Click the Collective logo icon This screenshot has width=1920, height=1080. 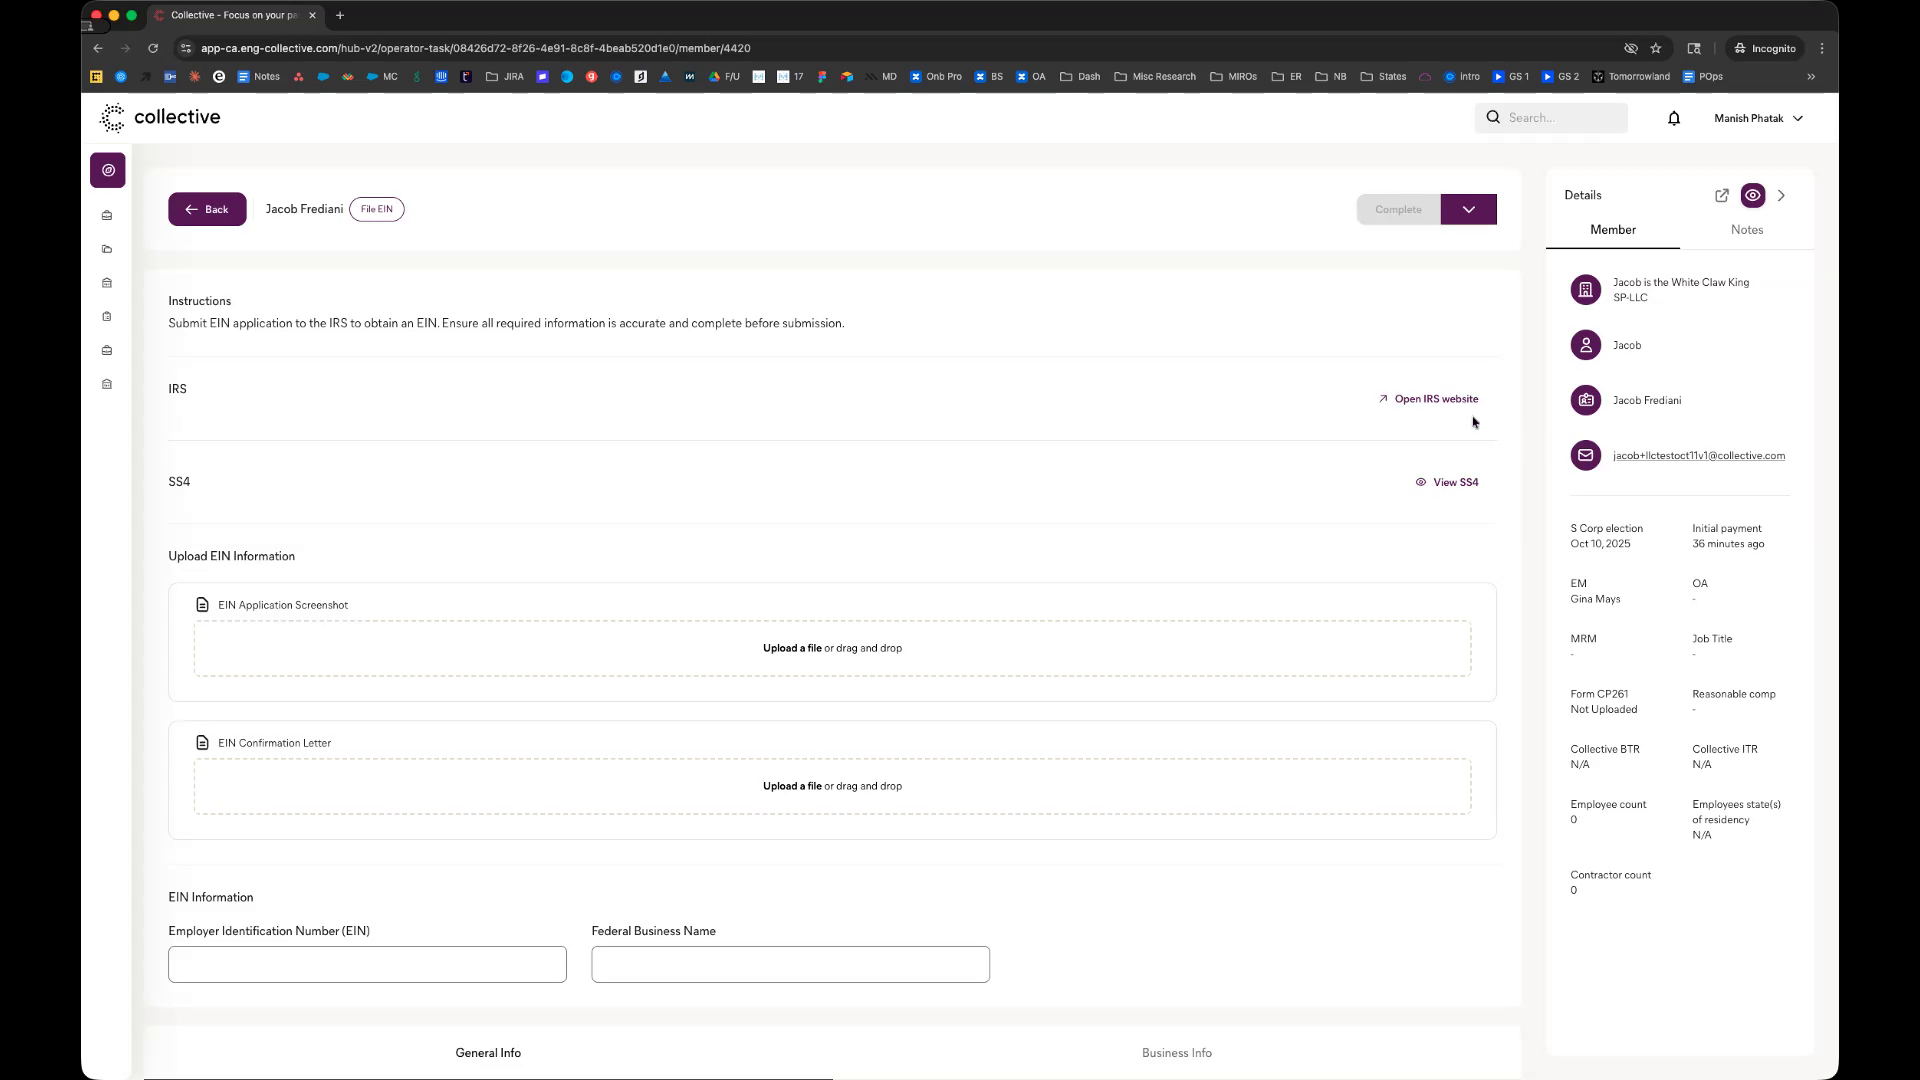click(x=113, y=118)
